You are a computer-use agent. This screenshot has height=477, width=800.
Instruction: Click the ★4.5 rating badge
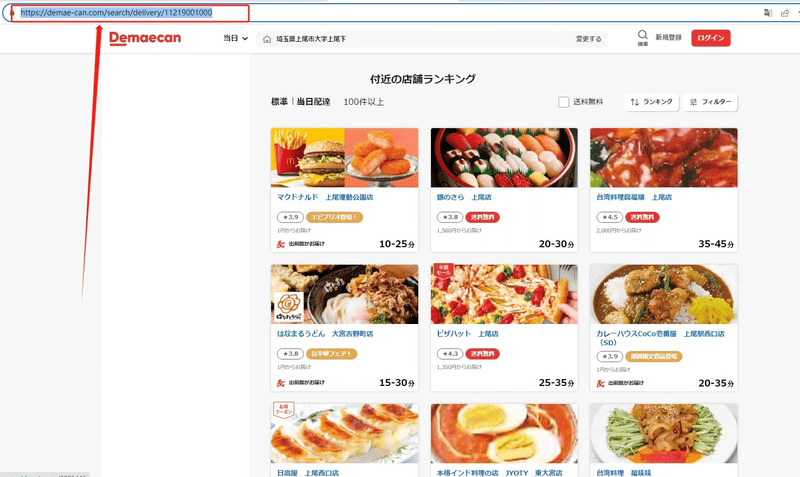click(610, 217)
